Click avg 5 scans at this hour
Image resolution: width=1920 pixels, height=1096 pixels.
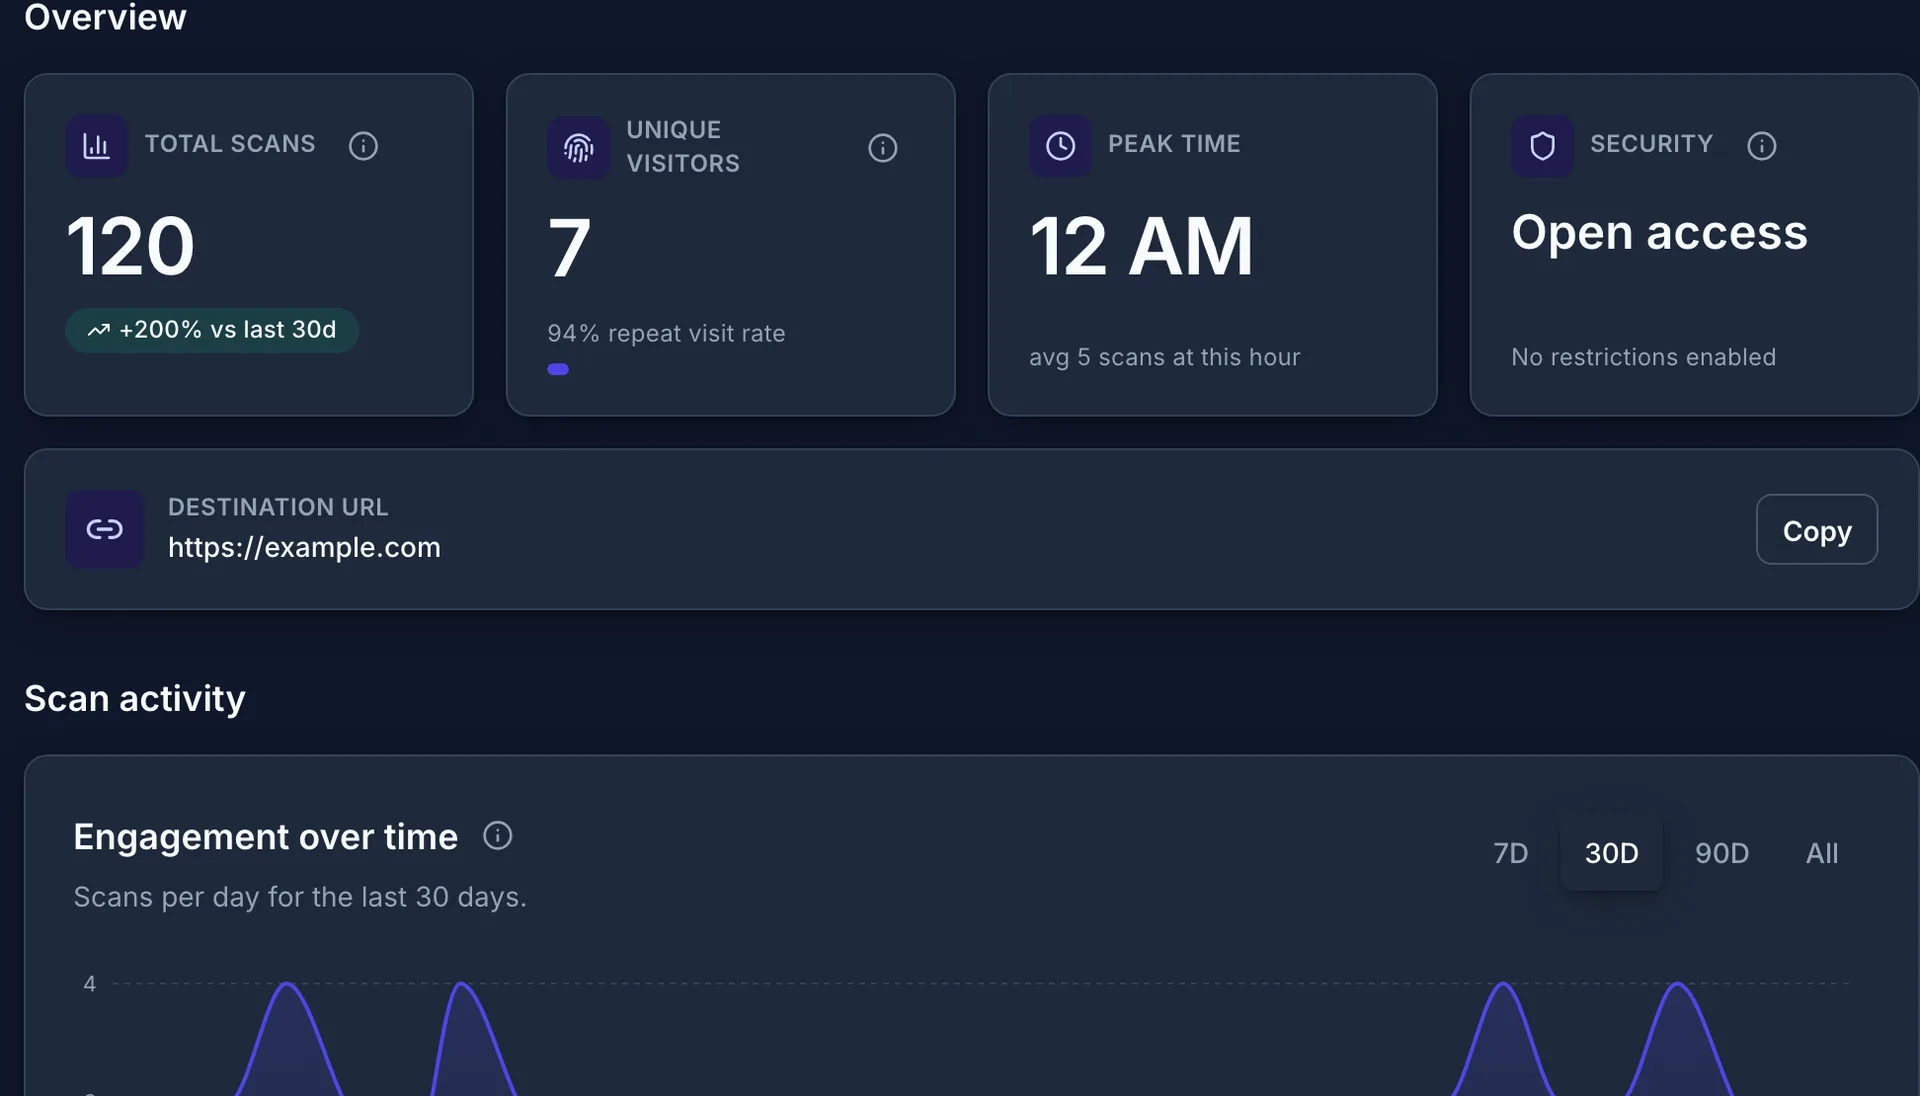[1165, 357]
